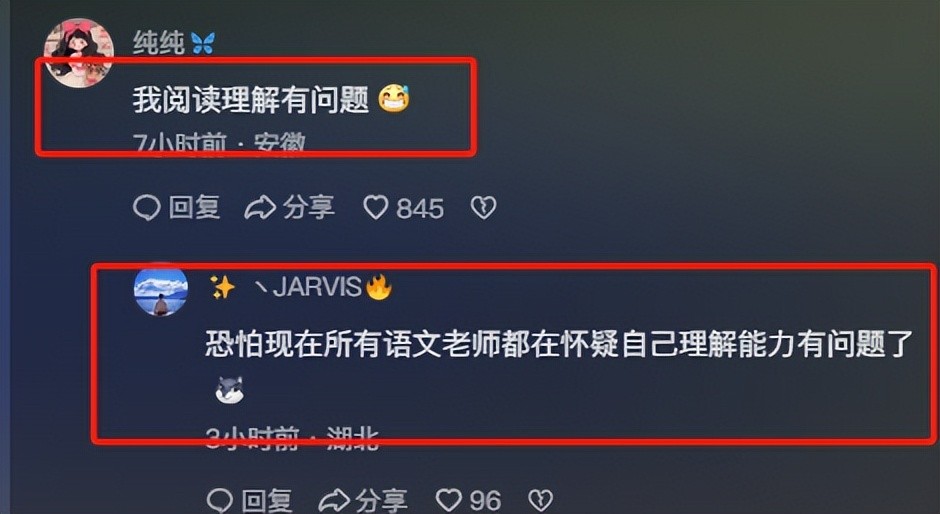Click the comment text 我阅读理解有问题
940x514 pixels.
[x=251, y=100]
